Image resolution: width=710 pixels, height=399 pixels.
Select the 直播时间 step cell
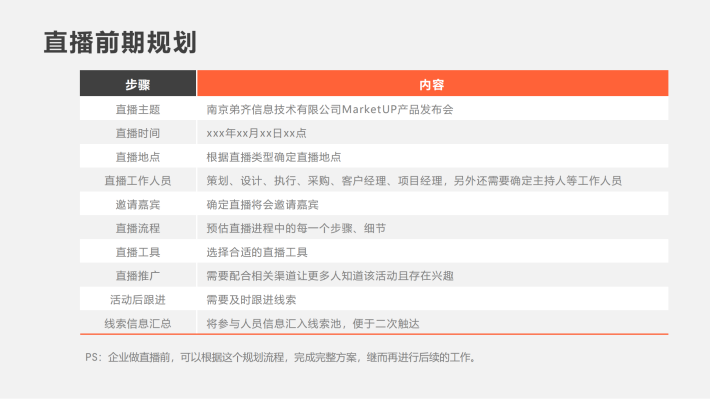tap(138, 133)
